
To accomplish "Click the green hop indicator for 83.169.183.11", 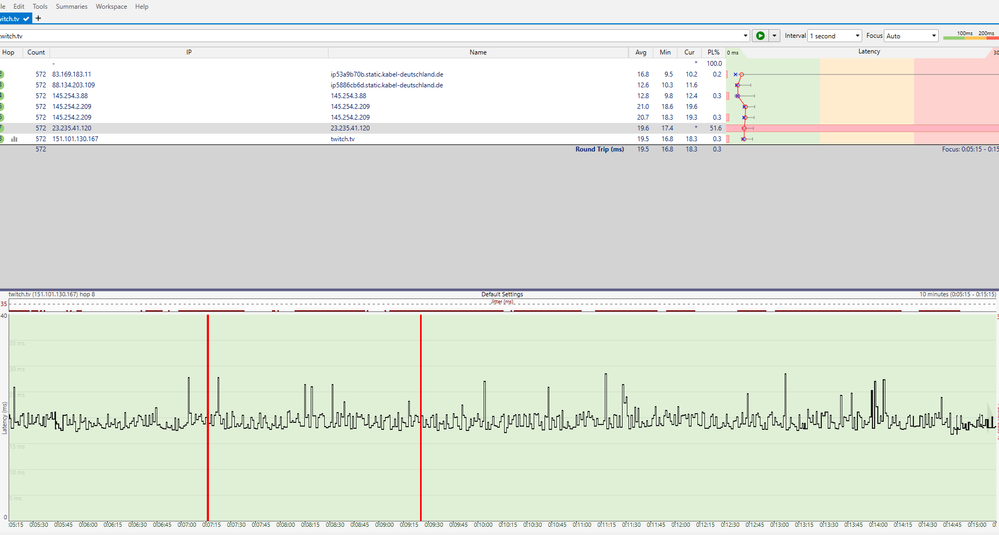I will tap(1, 74).
